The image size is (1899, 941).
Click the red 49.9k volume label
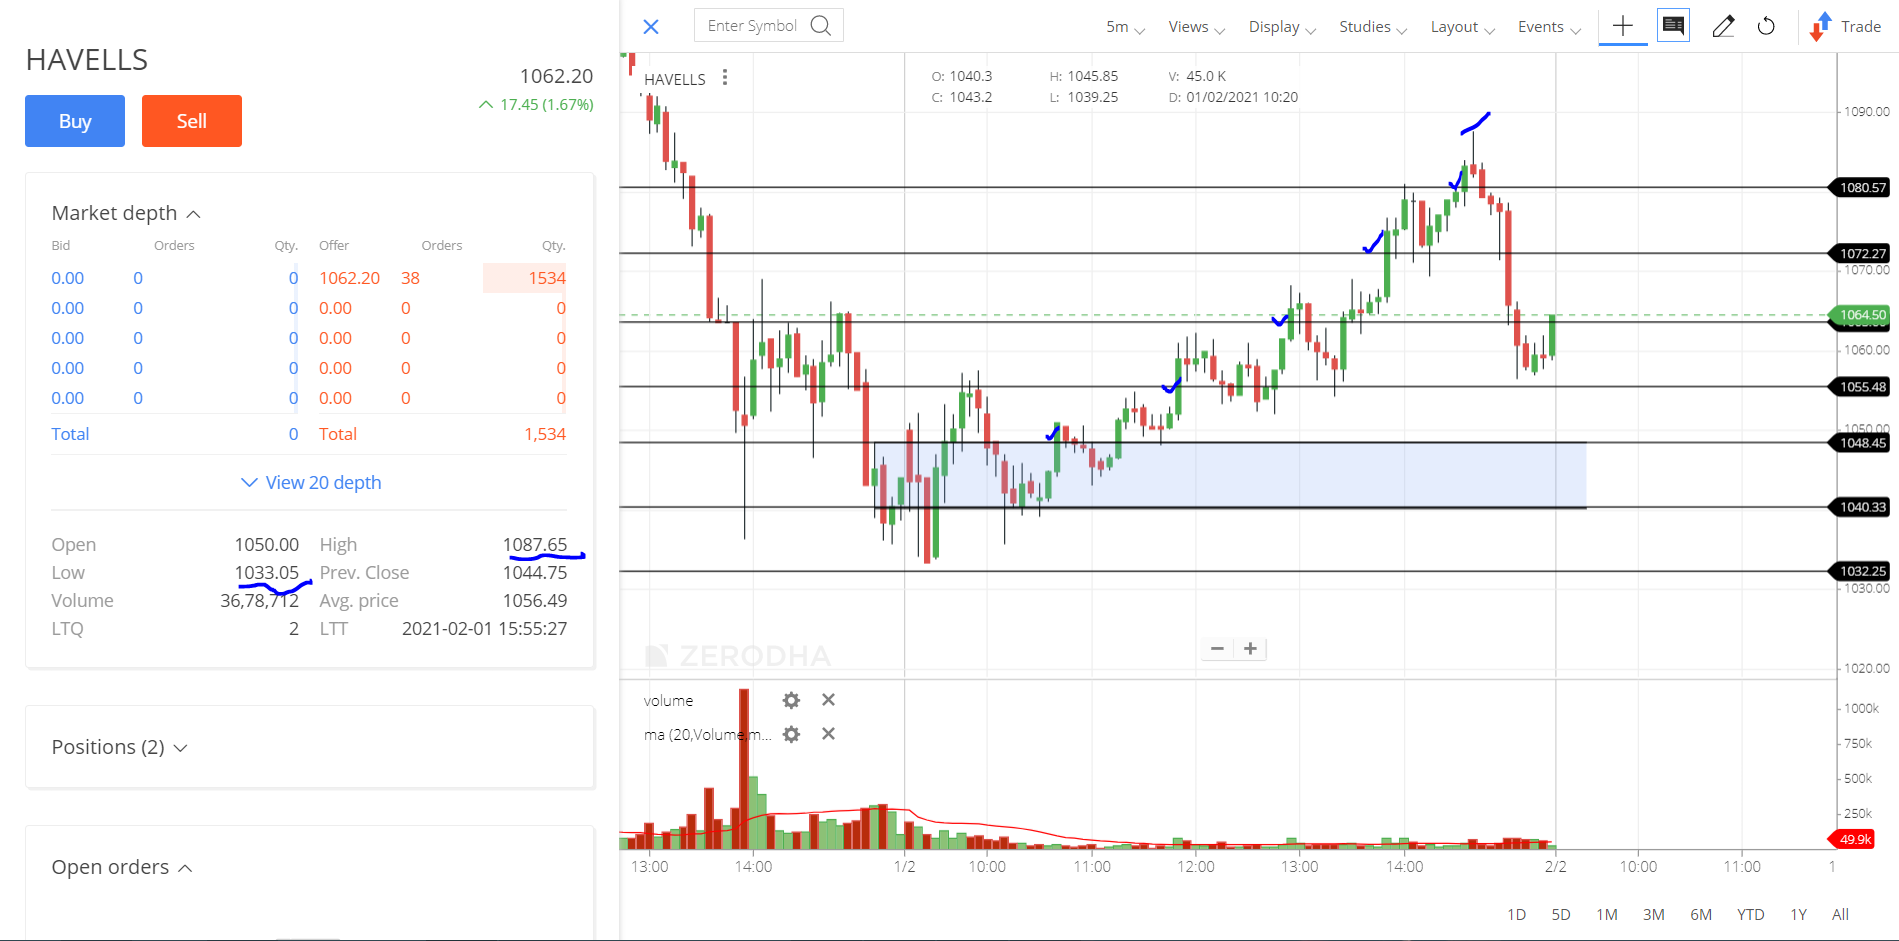(x=1853, y=839)
